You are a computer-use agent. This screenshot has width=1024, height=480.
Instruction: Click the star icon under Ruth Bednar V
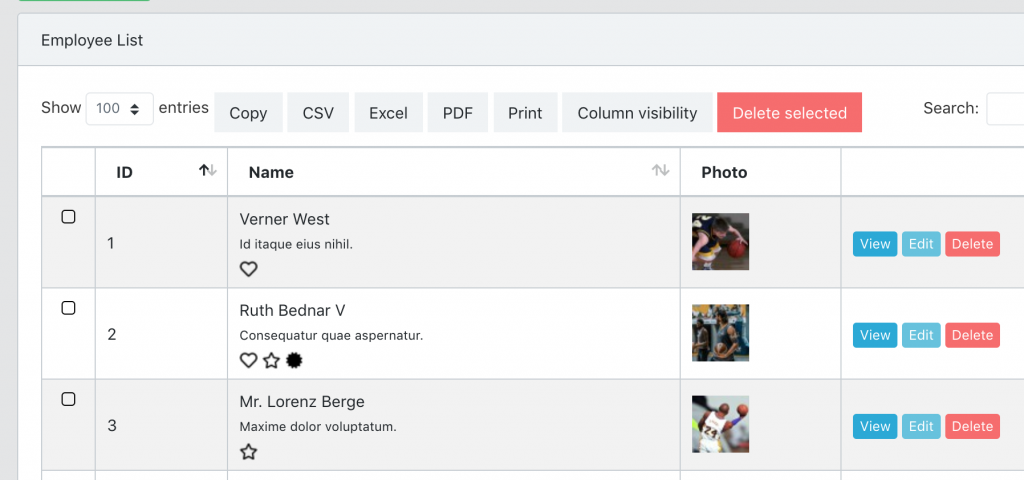(x=271, y=361)
